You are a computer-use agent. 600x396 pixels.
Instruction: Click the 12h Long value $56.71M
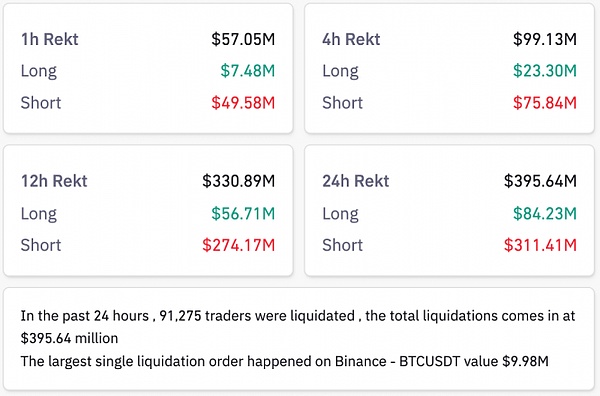pos(243,213)
